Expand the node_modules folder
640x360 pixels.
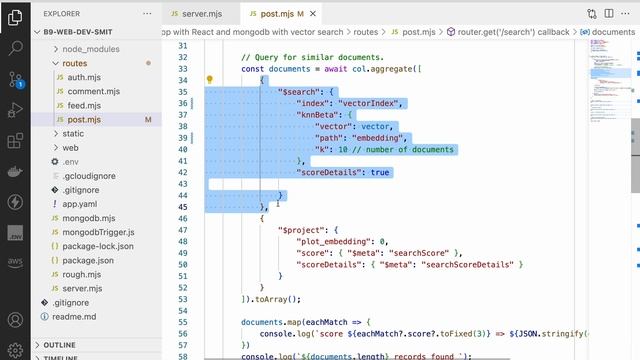[x=91, y=49]
